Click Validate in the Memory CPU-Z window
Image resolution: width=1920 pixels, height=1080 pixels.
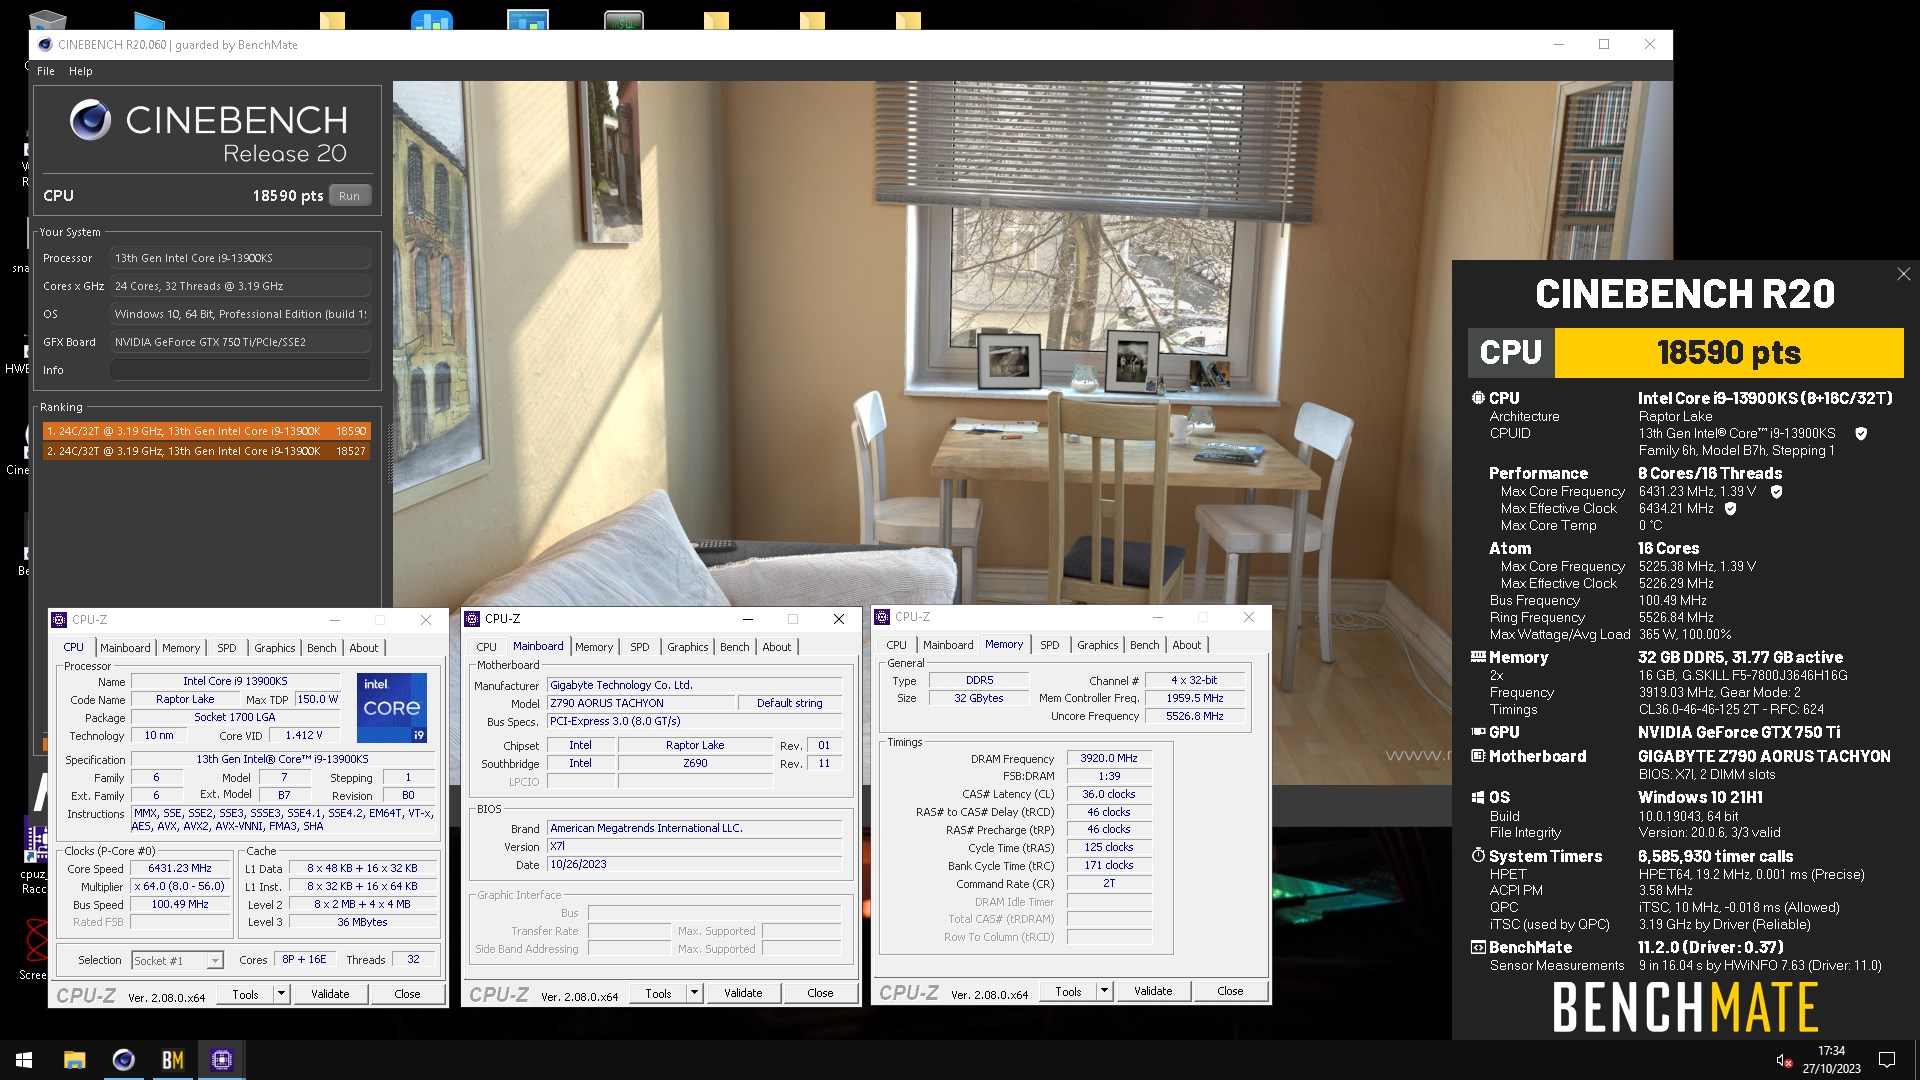[1153, 991]
